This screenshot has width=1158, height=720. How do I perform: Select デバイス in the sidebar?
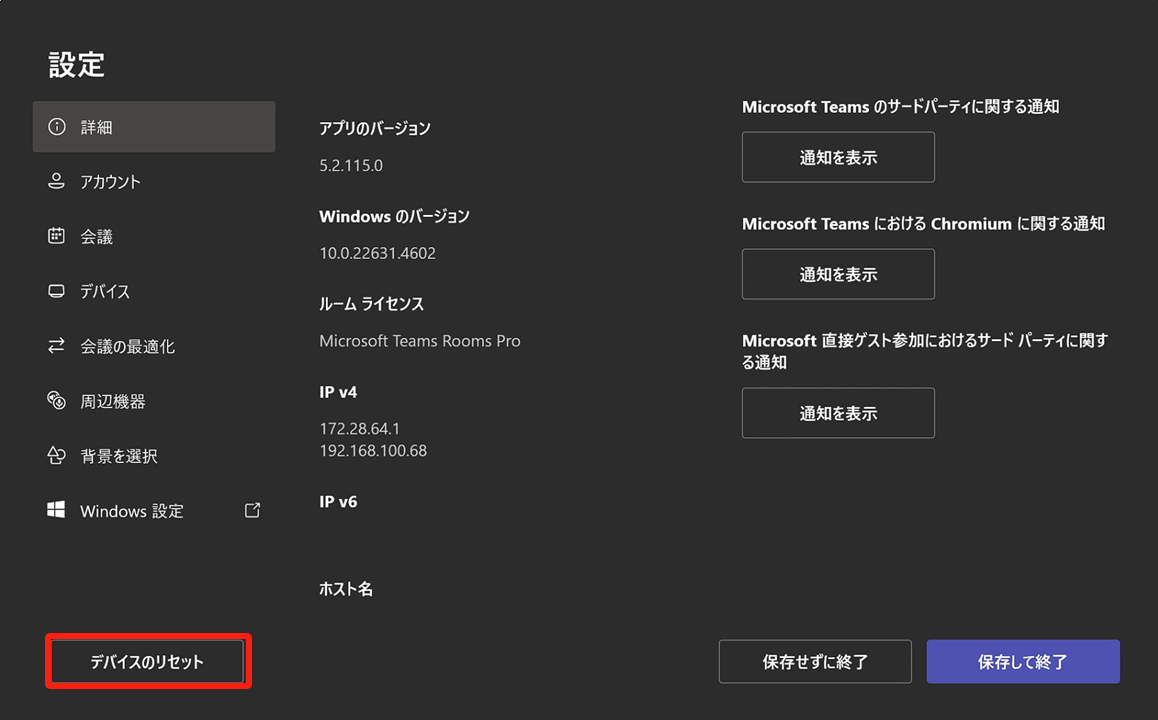[105, 292]
